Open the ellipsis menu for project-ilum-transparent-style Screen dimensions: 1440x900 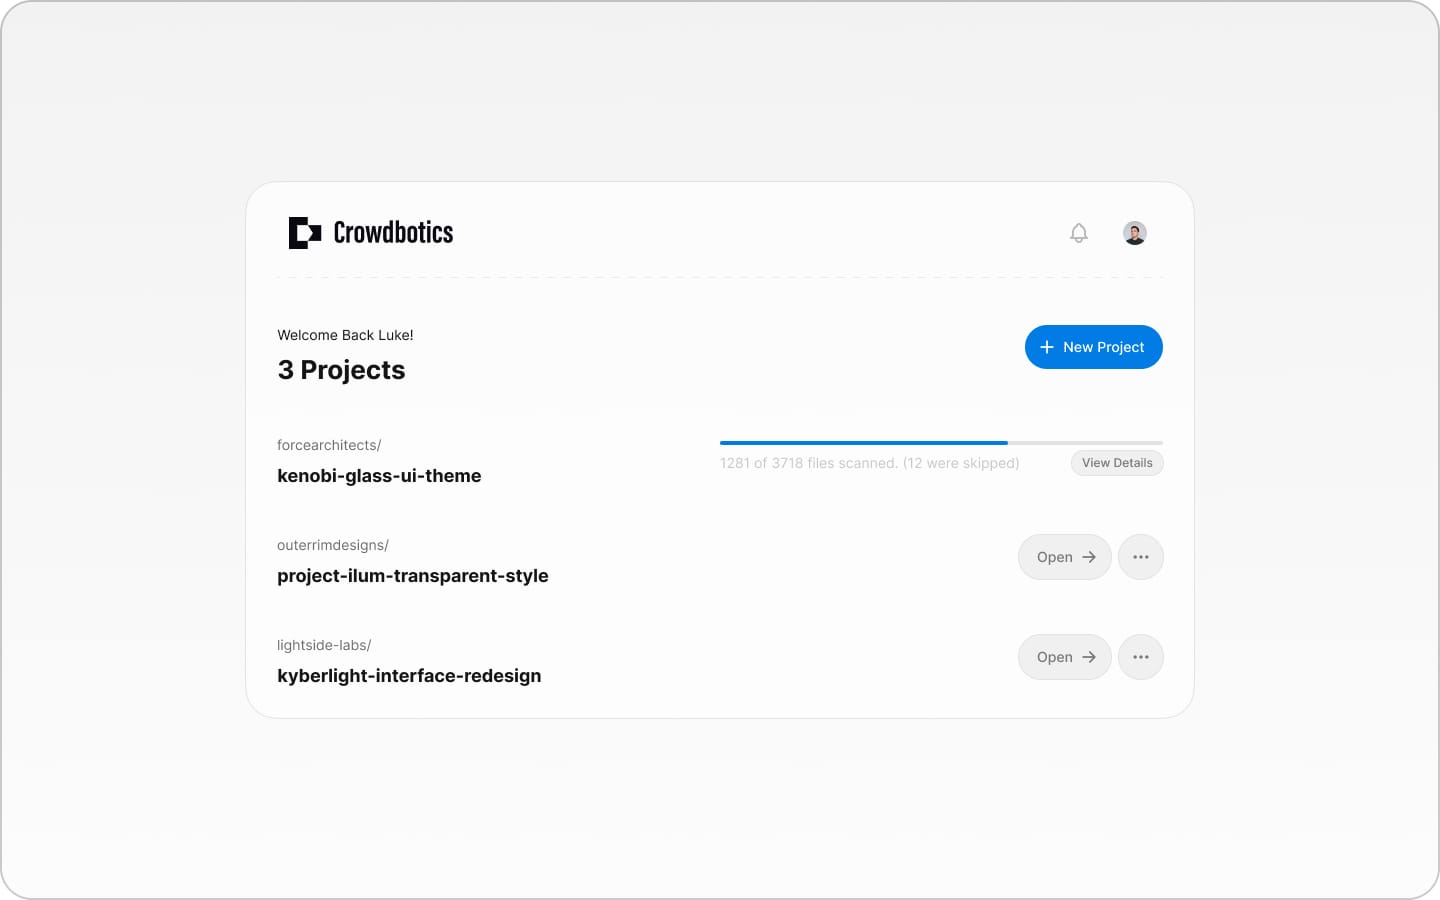coord(1141,557)
